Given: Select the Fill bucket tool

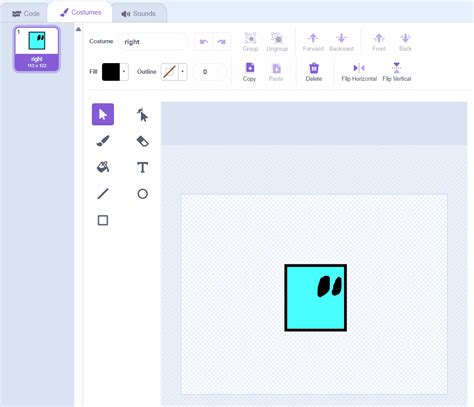Looking at the screenshot, I should [x=103, y=167].
